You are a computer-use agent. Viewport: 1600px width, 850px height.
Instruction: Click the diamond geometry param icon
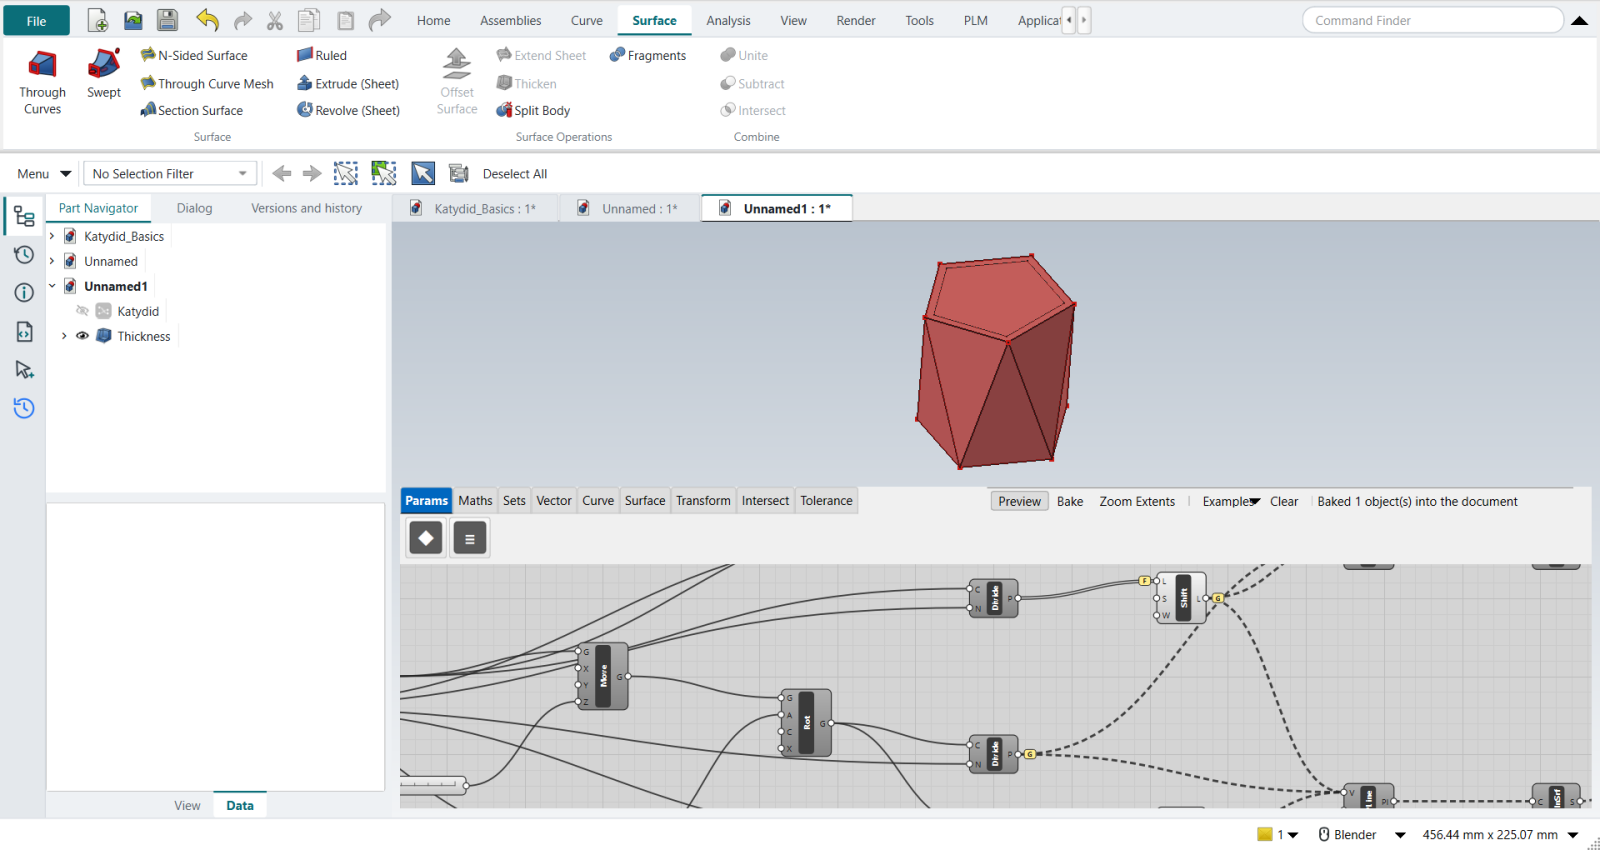426,538
